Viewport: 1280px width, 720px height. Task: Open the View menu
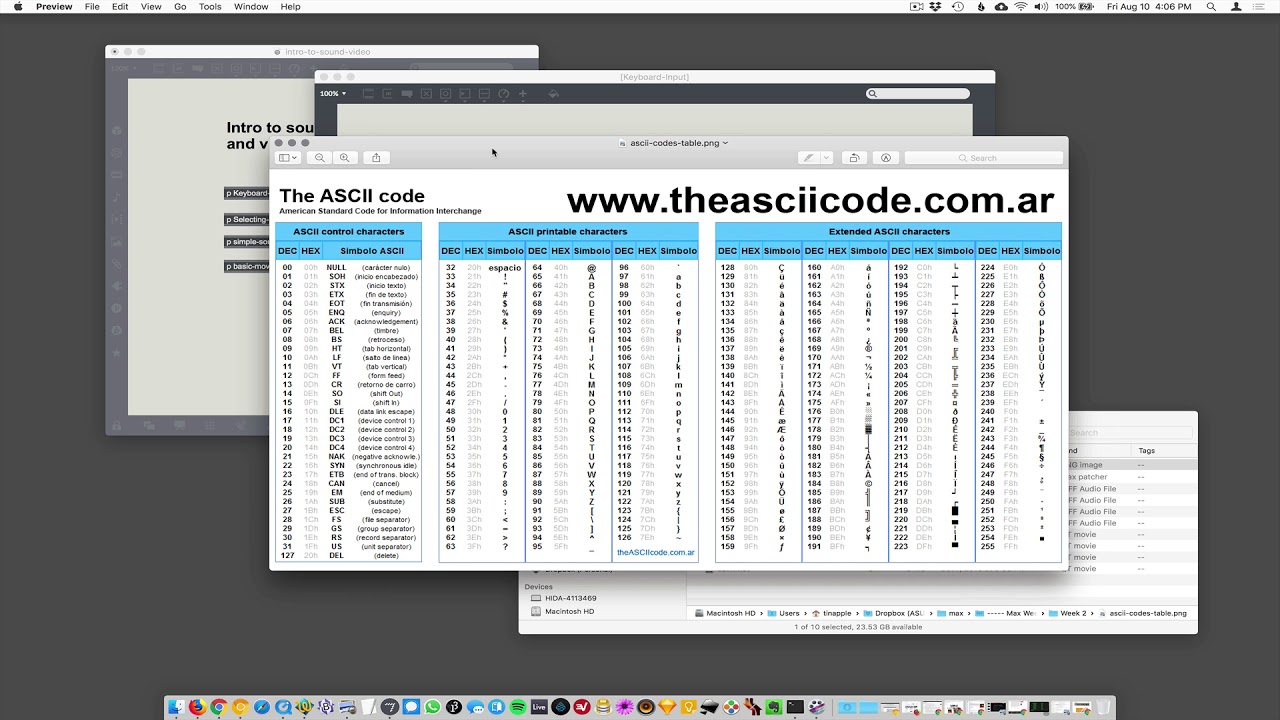151,7
